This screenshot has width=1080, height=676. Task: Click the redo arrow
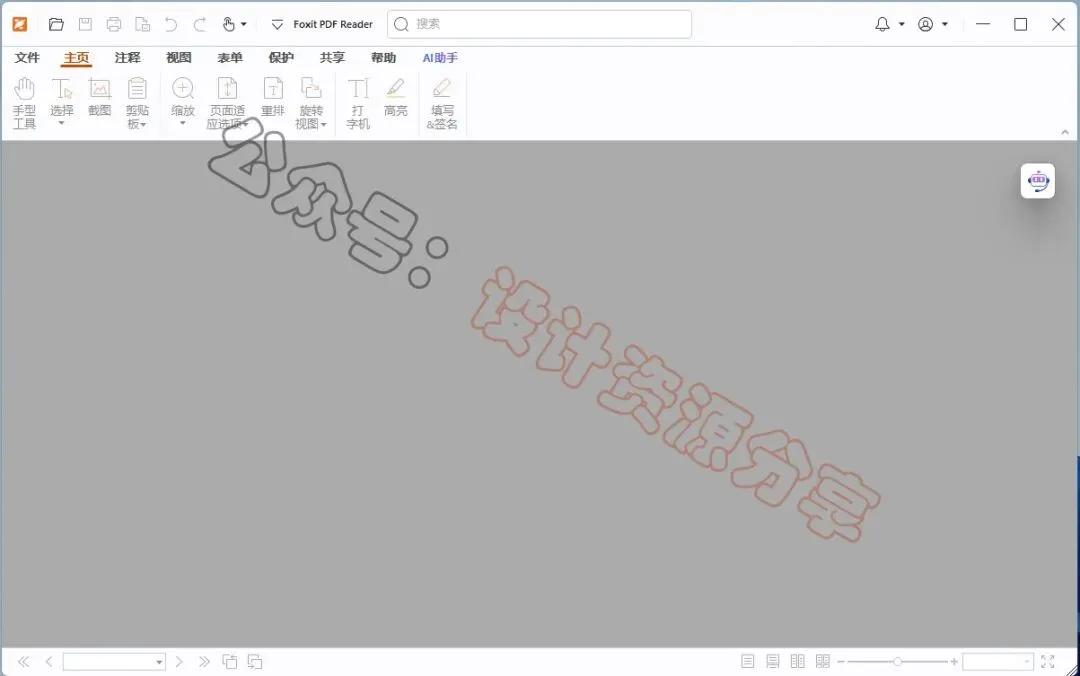(200, 24)
